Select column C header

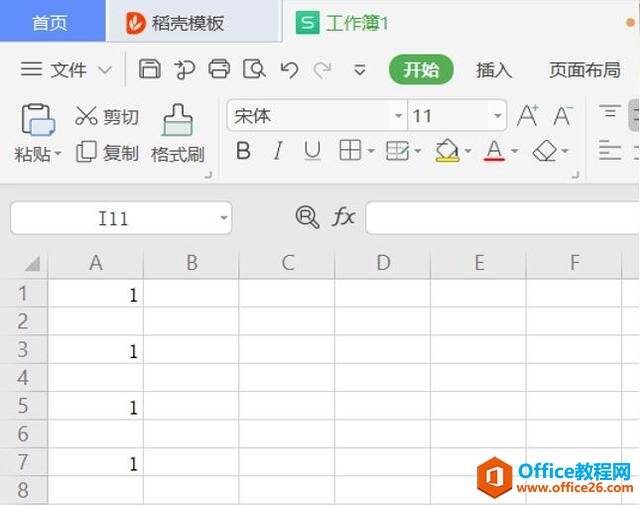pyautogui.click(x=287, y=262)
